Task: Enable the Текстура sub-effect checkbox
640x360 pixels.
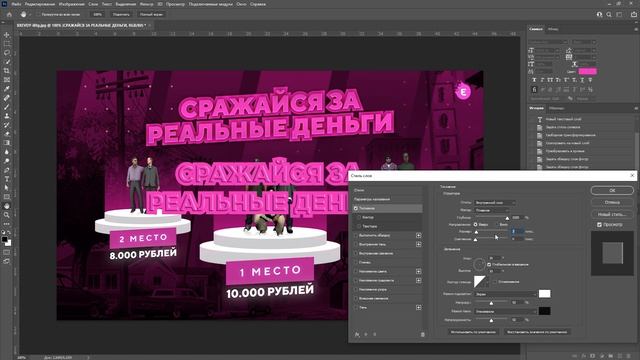Action: point(359,226)
